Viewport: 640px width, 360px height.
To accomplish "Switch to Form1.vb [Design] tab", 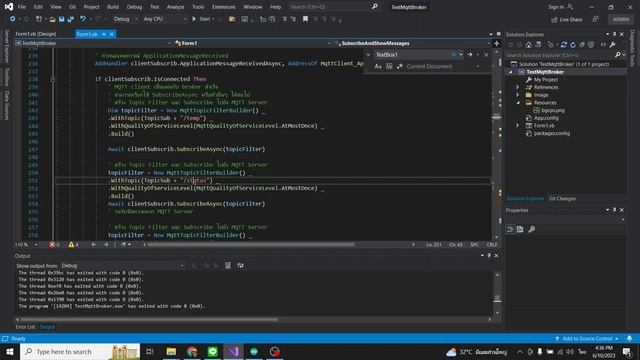I will 36,34.
